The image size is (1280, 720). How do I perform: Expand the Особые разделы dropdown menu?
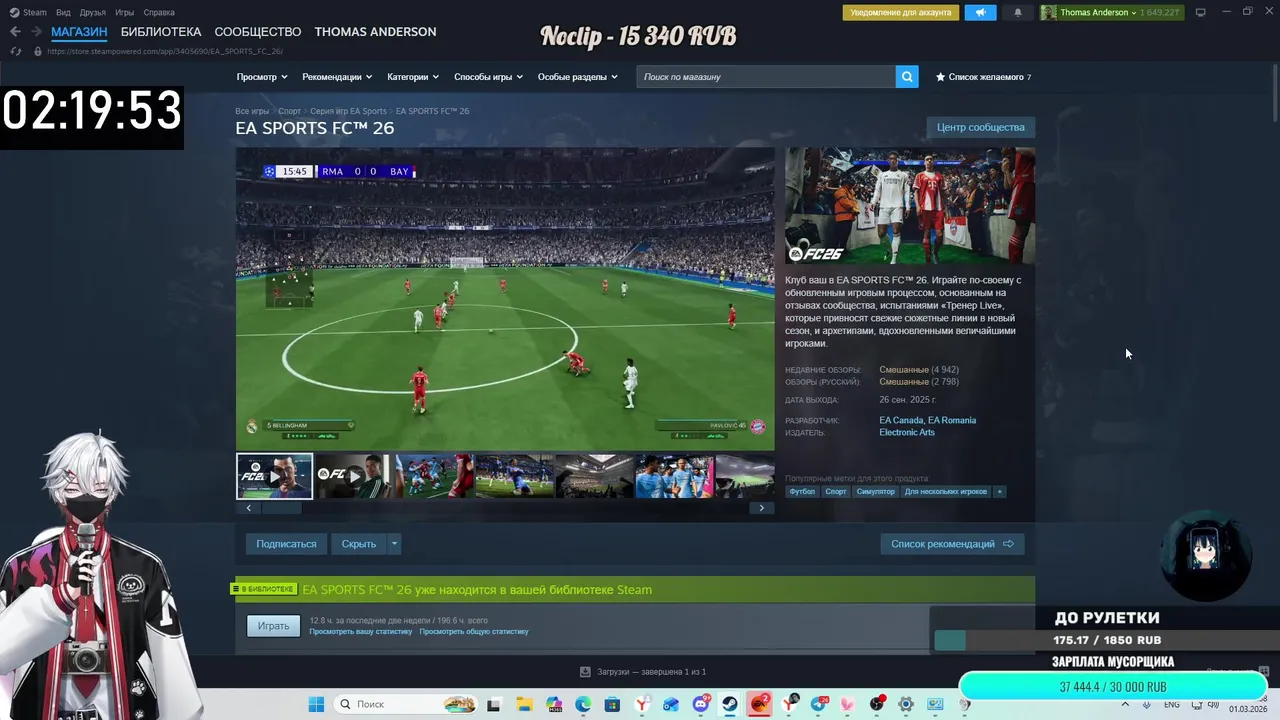(578, 77)
